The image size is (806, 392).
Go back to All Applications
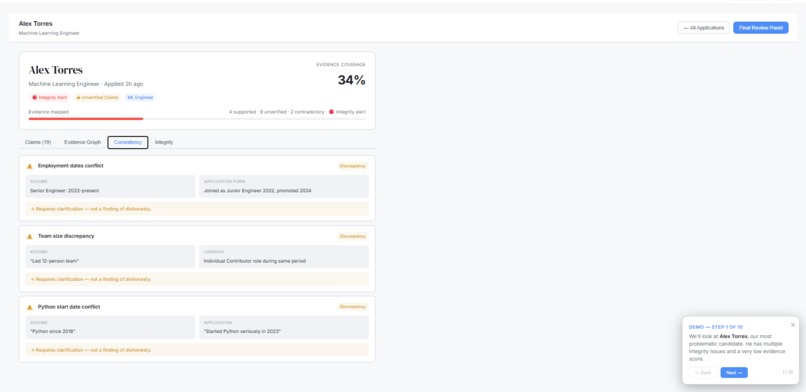click(703, 28)
